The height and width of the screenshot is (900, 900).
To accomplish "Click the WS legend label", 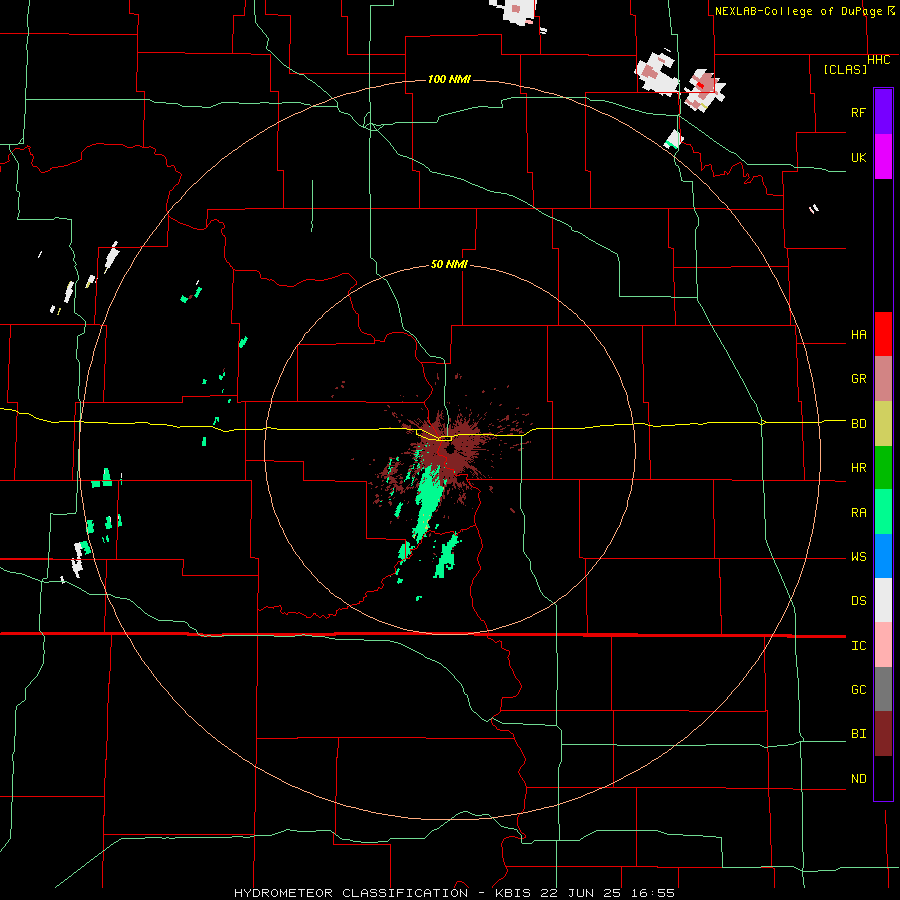I will [x=858, y=557].
